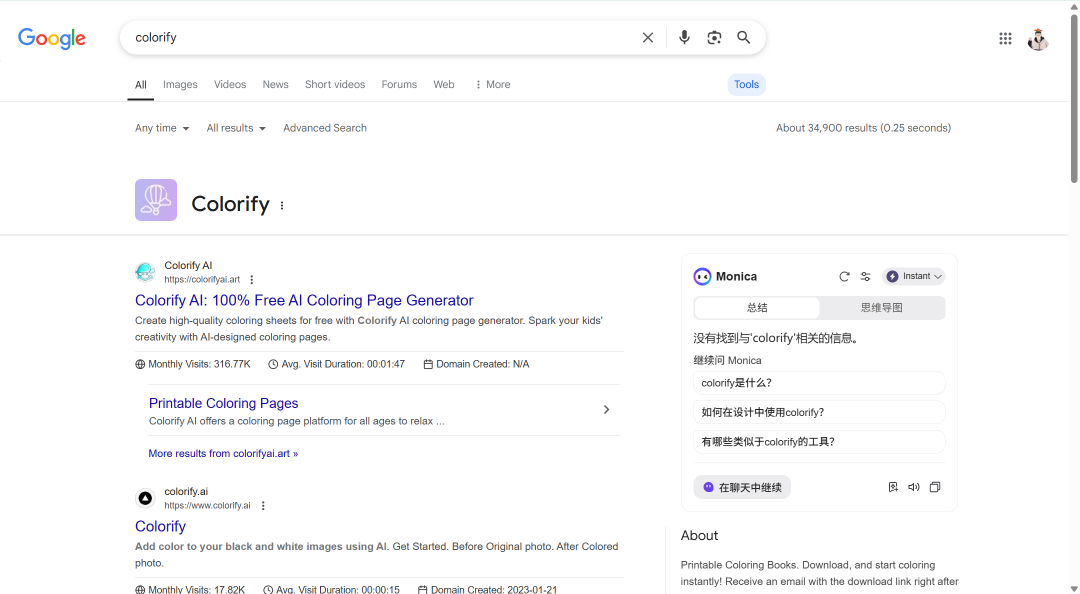Open options menu beside www.colorify.ai URL

pos(263,506)
